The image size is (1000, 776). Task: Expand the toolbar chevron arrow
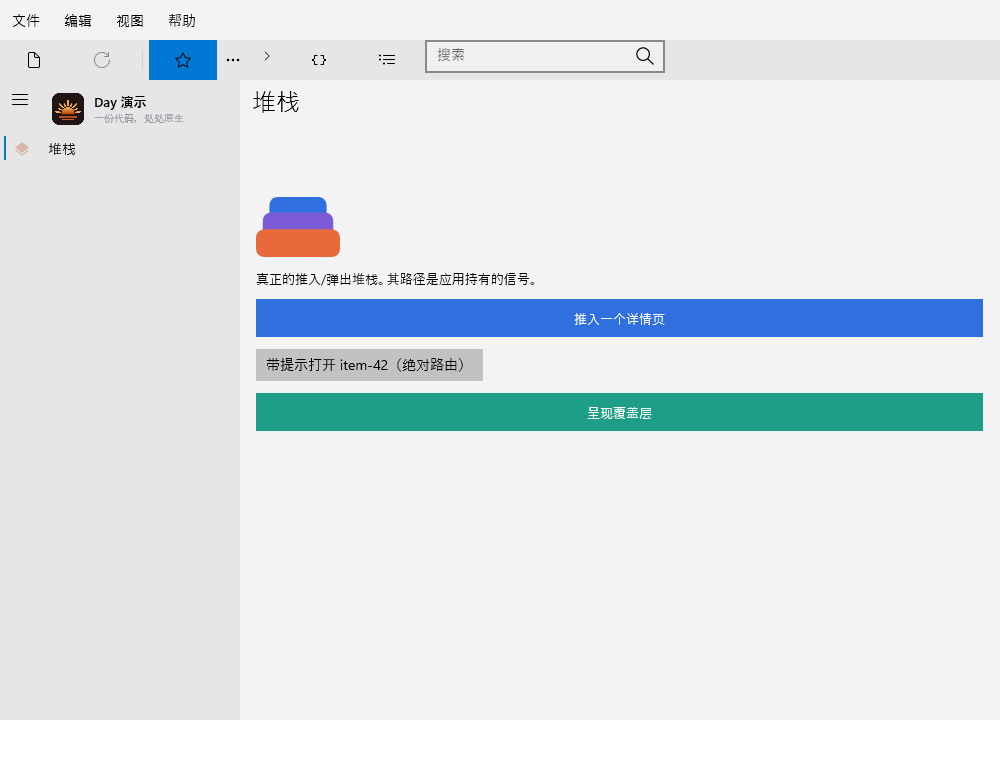coord(267,56)
